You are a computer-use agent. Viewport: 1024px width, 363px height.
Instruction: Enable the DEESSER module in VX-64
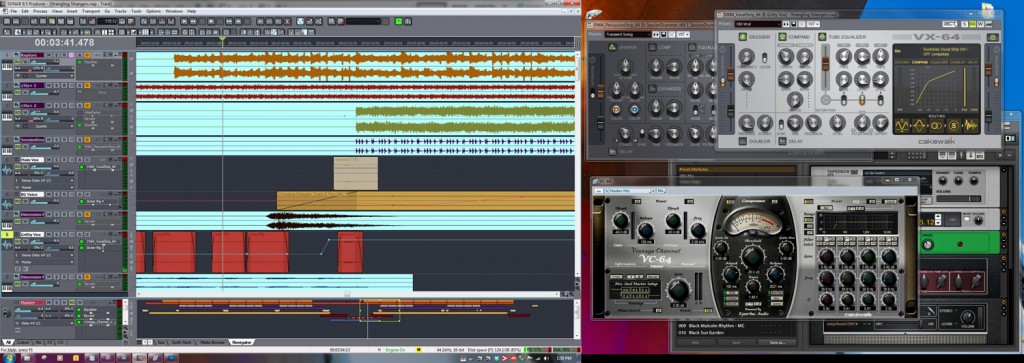743,37
